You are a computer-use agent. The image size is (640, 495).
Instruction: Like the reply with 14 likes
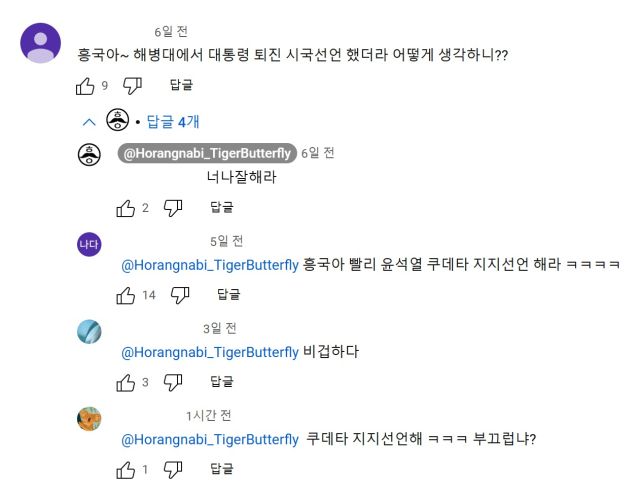point(125,295)
